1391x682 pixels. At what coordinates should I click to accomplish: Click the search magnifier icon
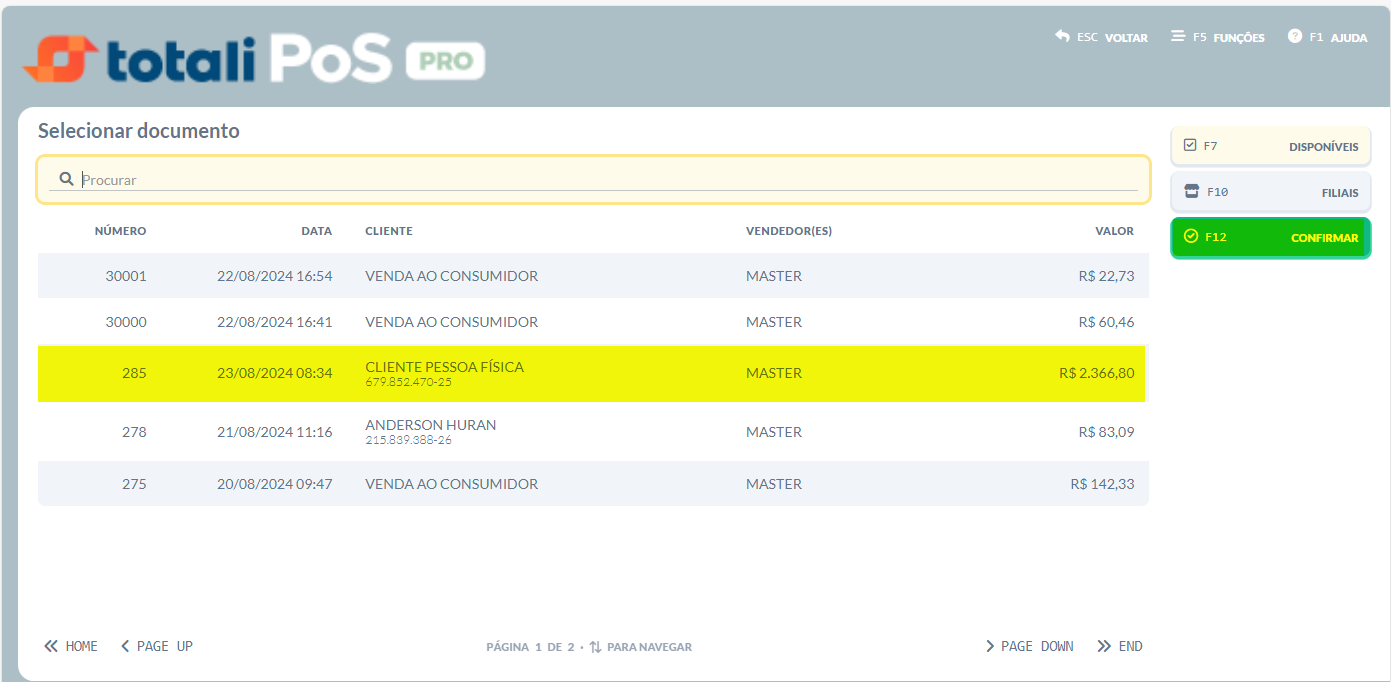pyautogui.click(x=66, y=179)
